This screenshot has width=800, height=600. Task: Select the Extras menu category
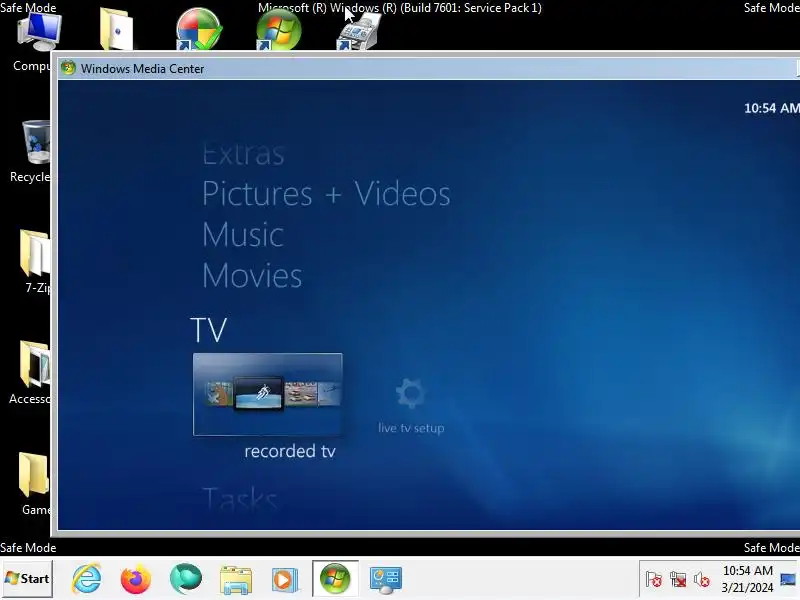tap(243, 155)
